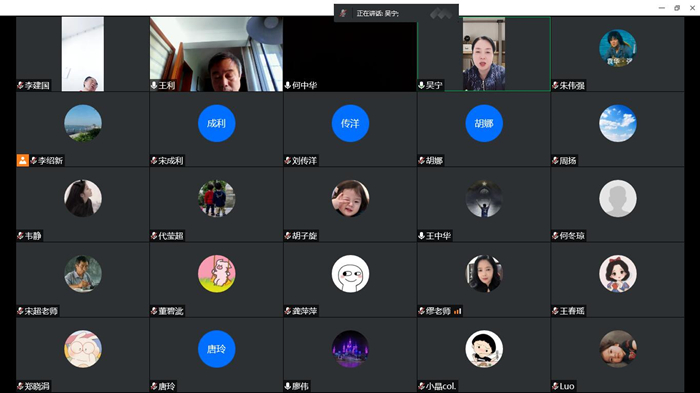Click the 龚萍萍 name label
The width and height of the screenshot is (700, 393).
(304, 311)
